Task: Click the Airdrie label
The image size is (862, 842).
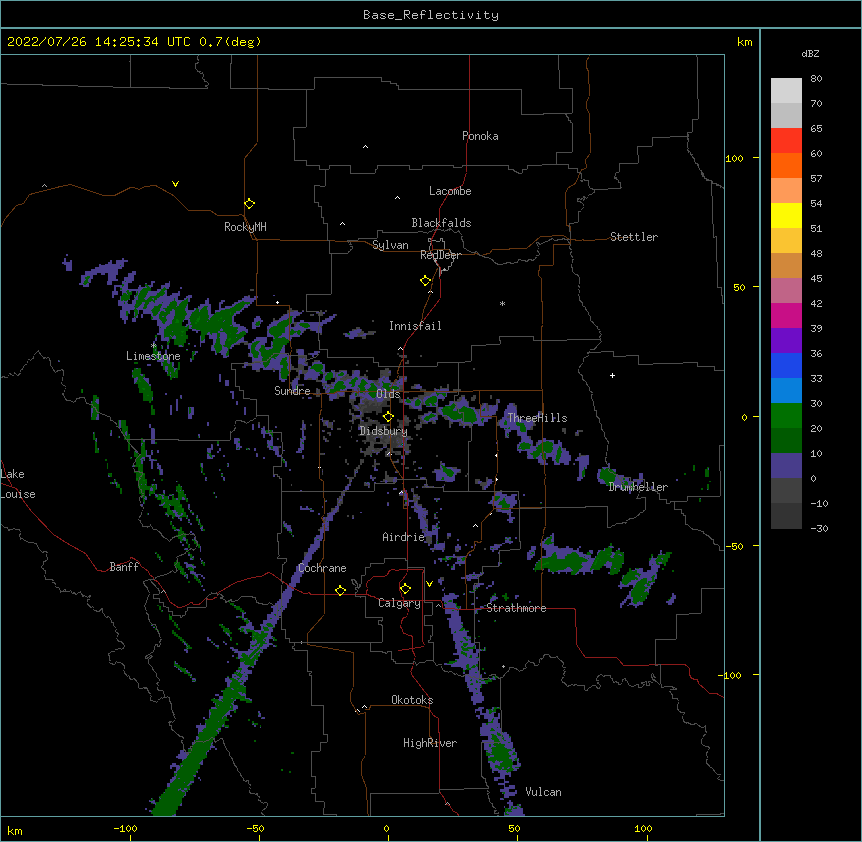Action: pos(404,537)
